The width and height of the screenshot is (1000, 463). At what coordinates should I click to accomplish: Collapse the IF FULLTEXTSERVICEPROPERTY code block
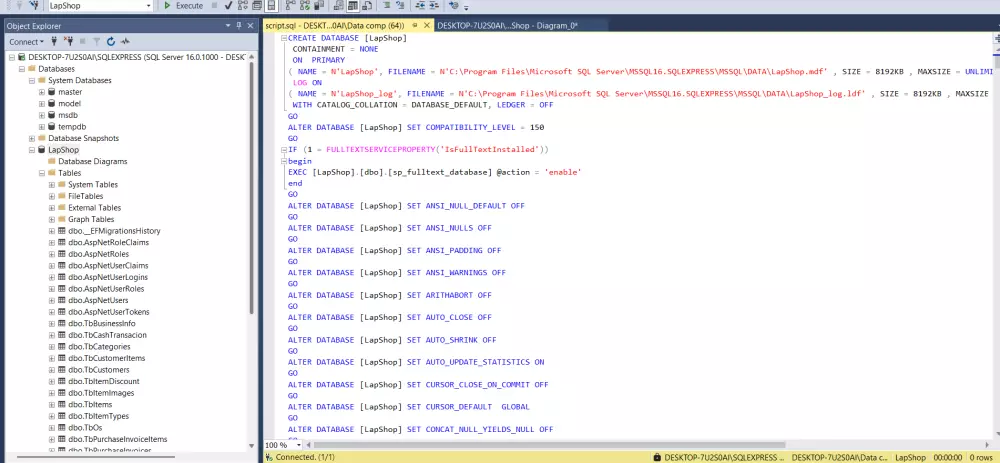tap(283, 150)
